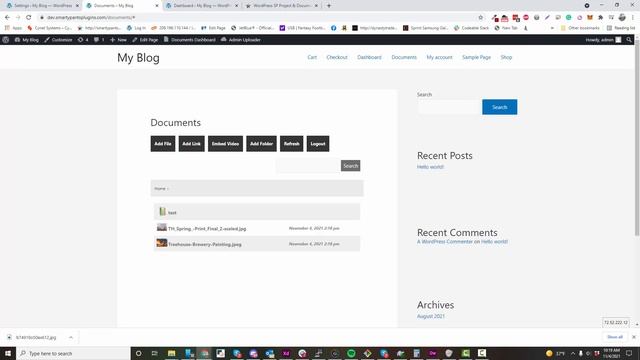
Task: Bookmark this page with the star icon
Action: 480,18
